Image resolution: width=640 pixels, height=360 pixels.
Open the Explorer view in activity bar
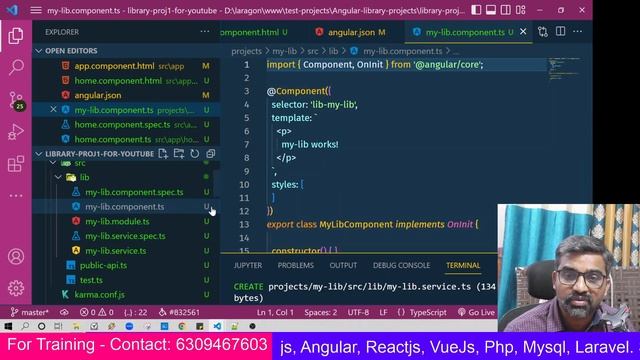16,36
